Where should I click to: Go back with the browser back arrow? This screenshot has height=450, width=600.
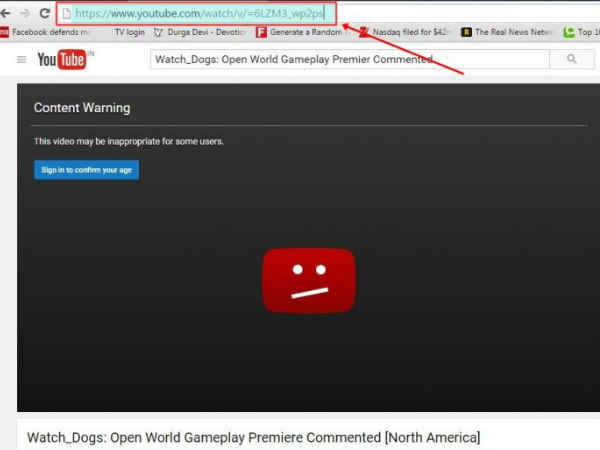[x=5, y=13]
